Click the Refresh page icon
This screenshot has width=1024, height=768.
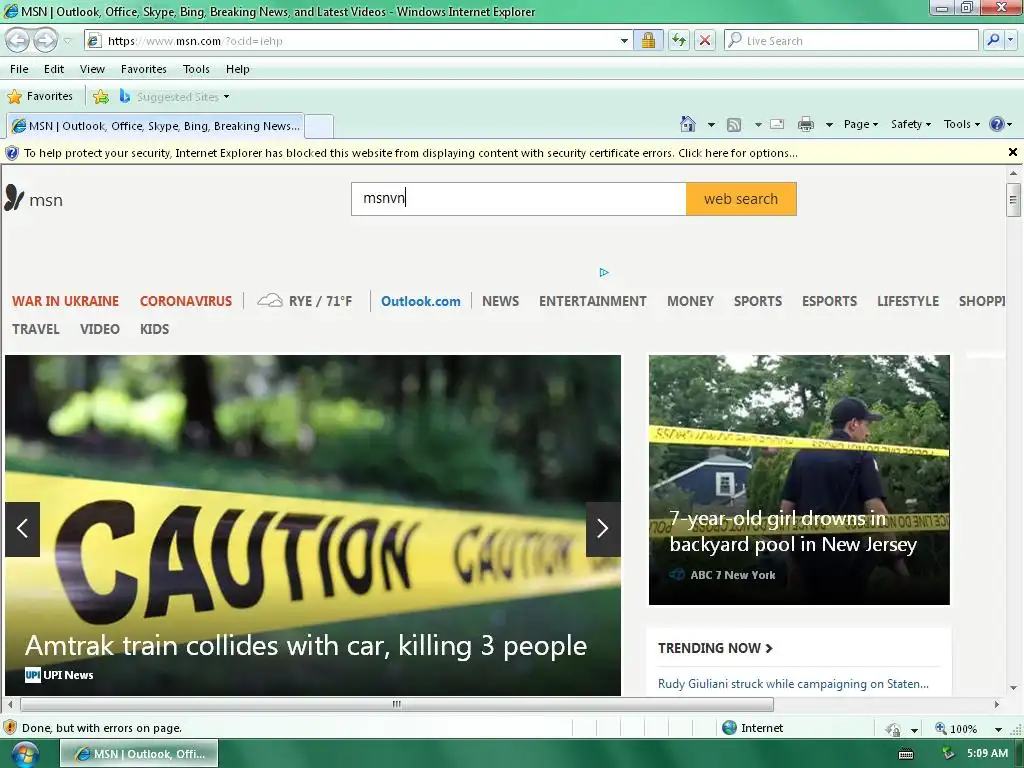pos(679,40)
